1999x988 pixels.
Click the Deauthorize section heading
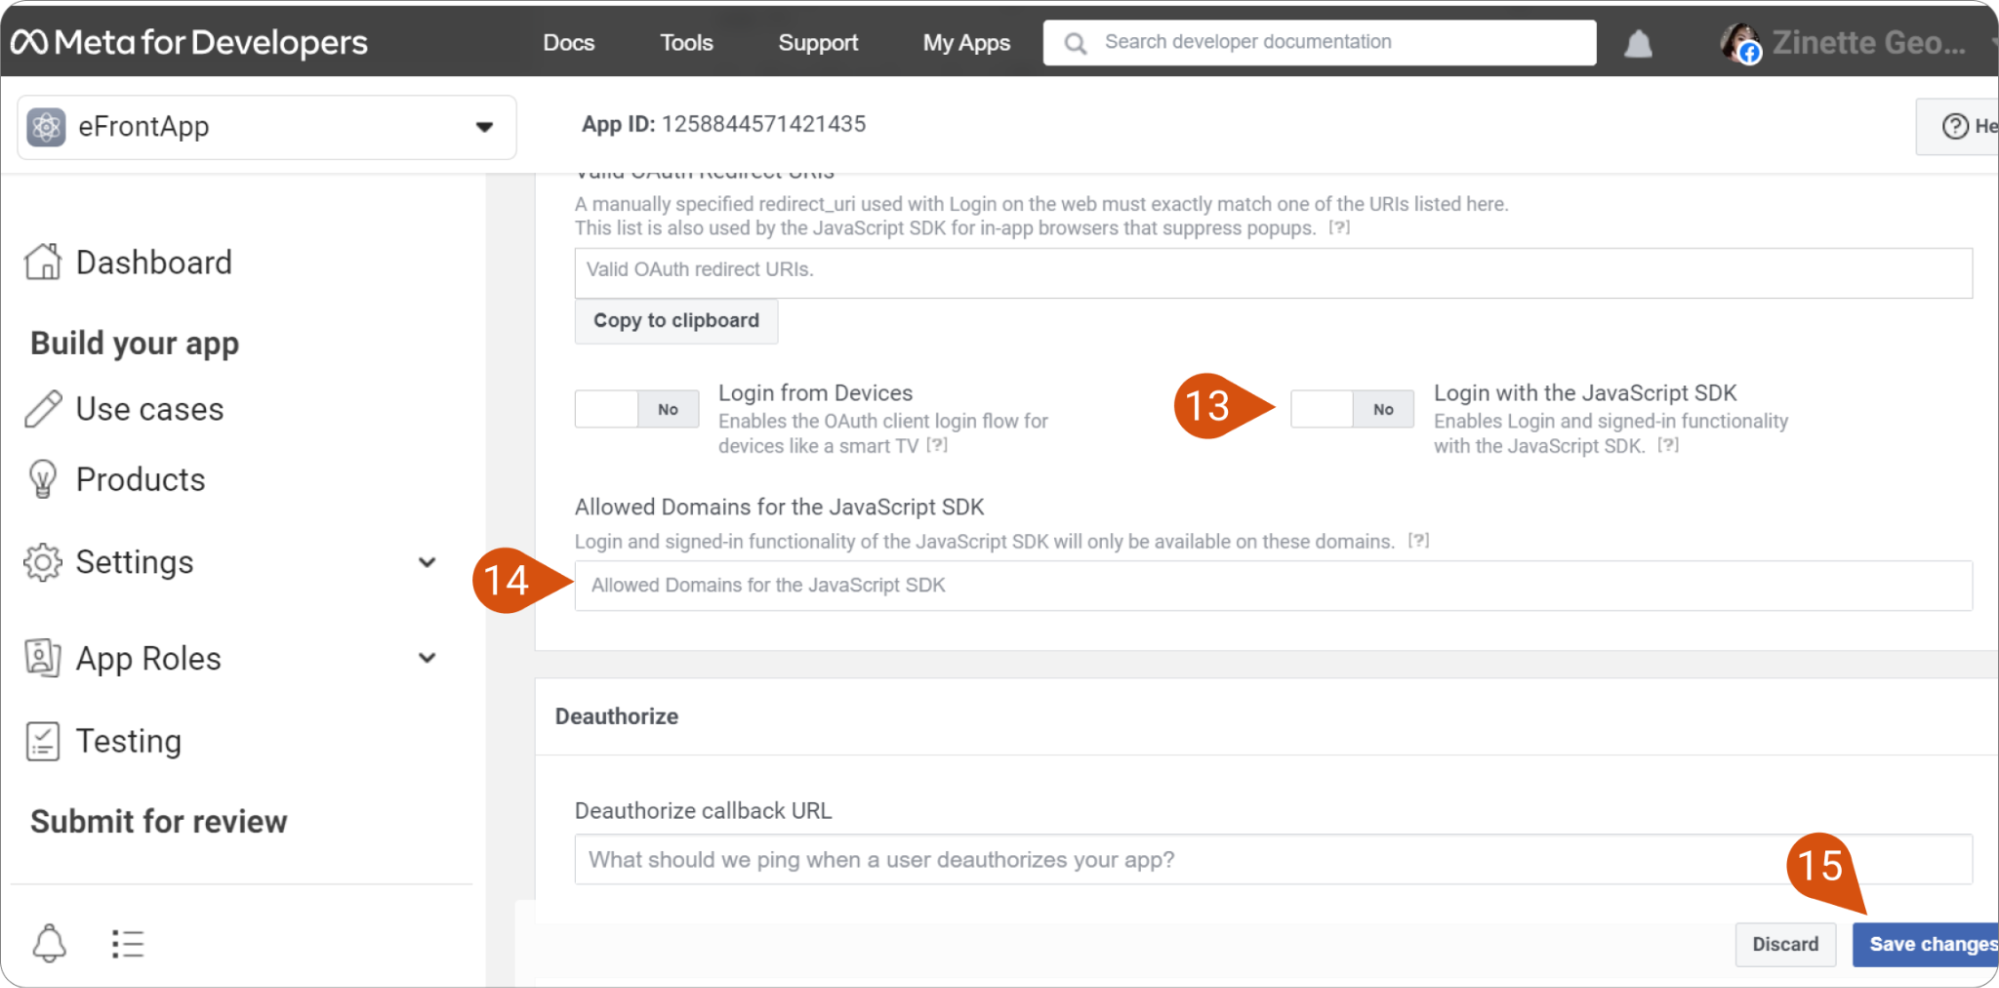[x=617, y=716]
